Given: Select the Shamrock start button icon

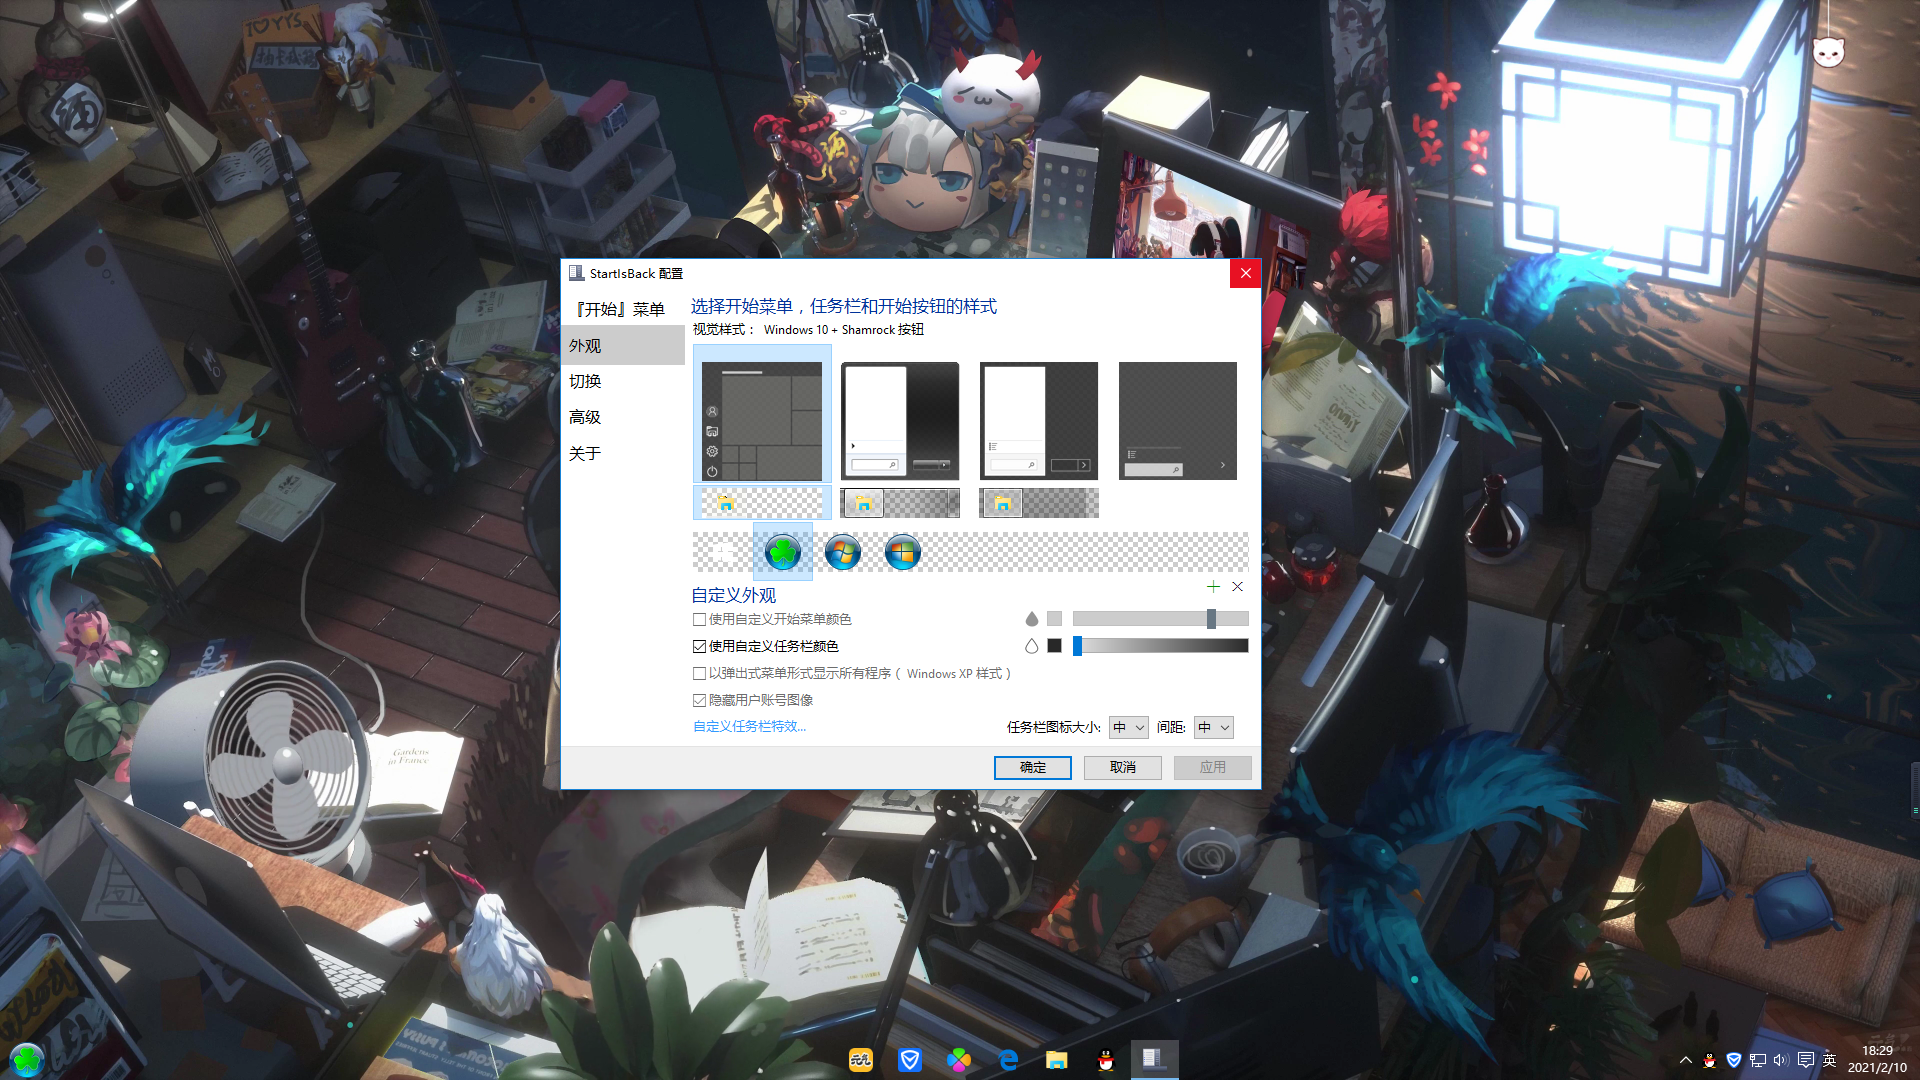Looking at the screenshot, I should coord(782,552).
